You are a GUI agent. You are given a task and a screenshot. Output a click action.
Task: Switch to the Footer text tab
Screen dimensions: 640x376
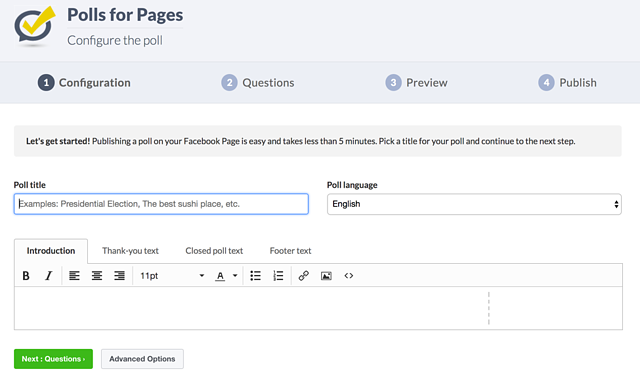click(x=290, y=251)
